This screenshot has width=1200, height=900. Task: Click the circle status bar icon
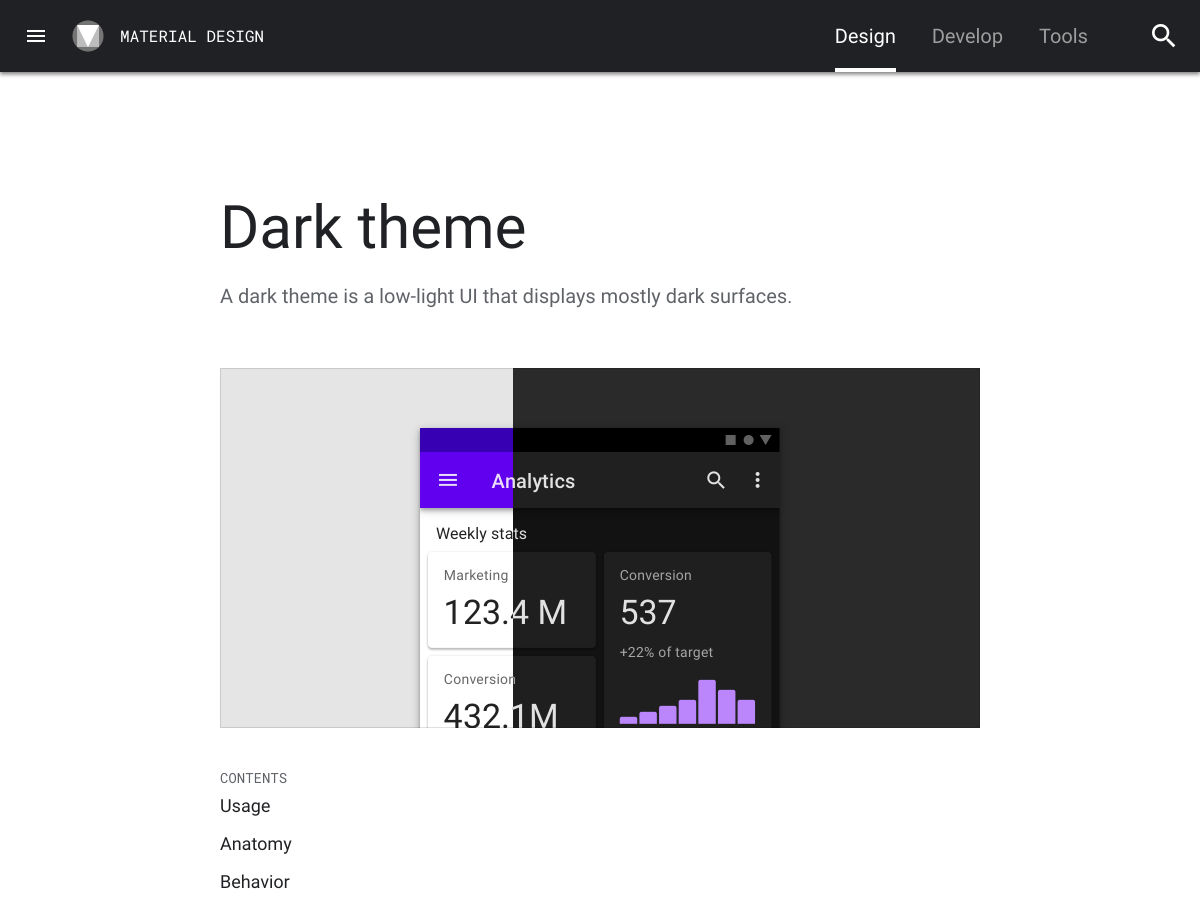748,440
